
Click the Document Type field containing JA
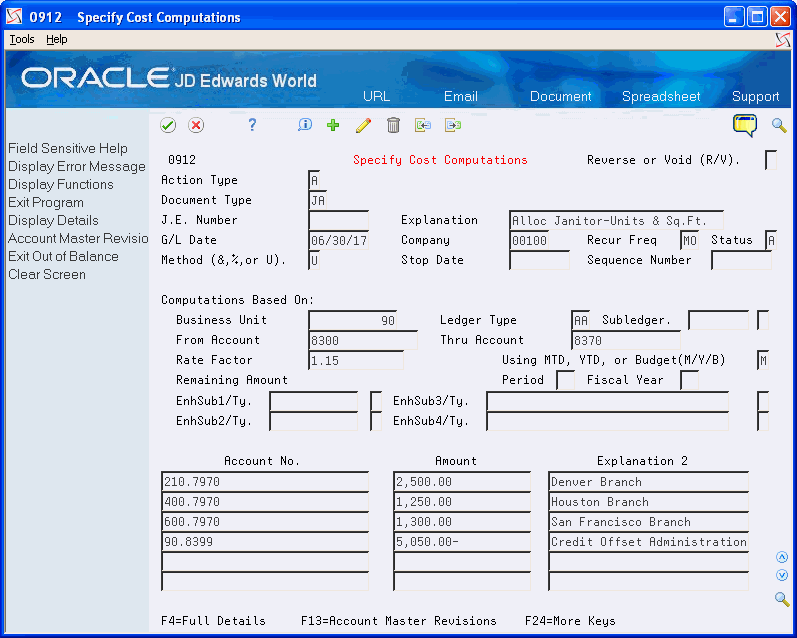(x=318, y=200)
